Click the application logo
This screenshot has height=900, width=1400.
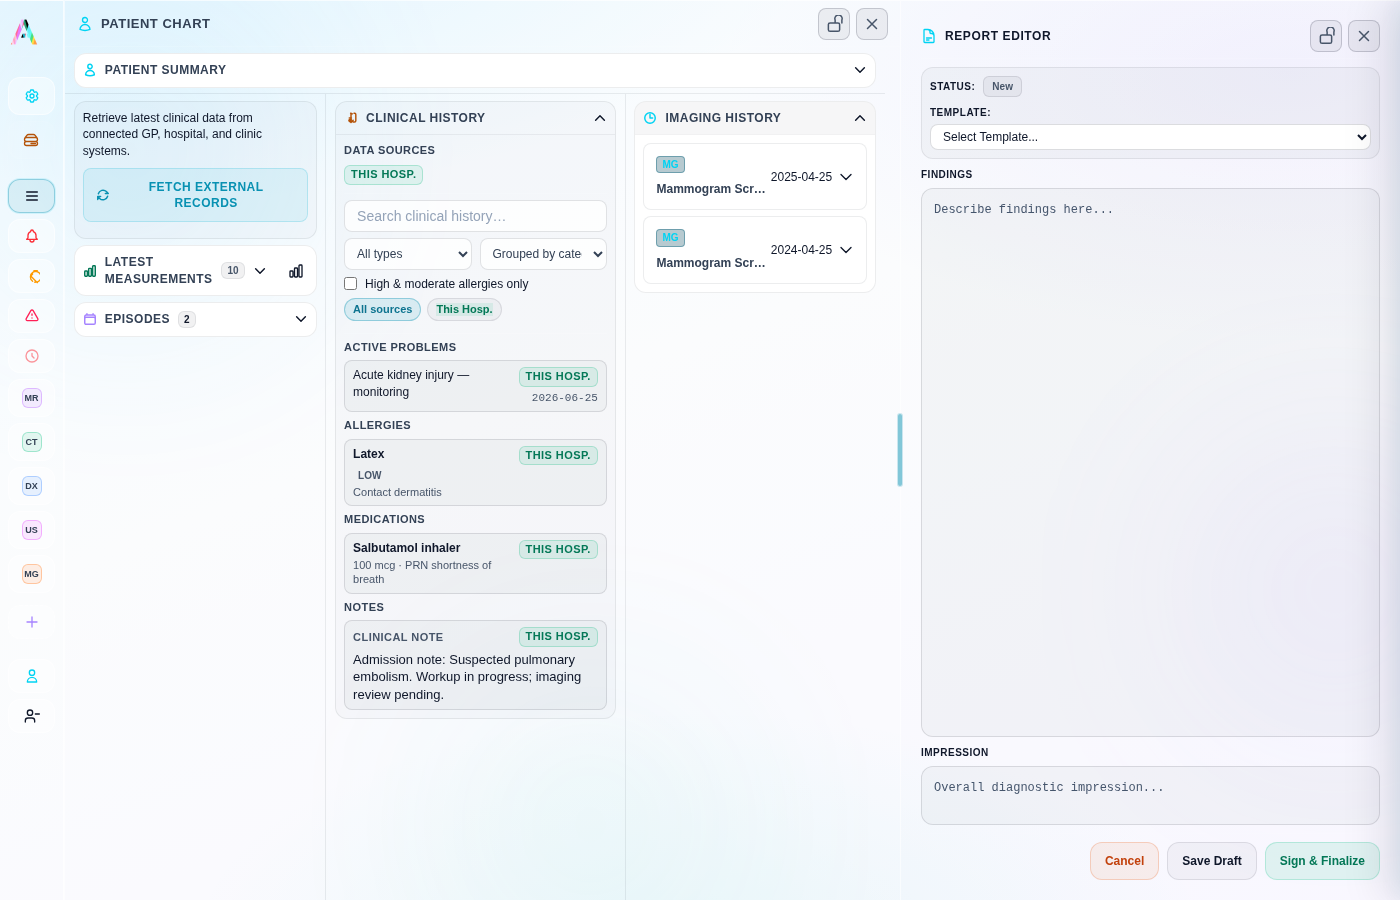[x=24, y=32]
